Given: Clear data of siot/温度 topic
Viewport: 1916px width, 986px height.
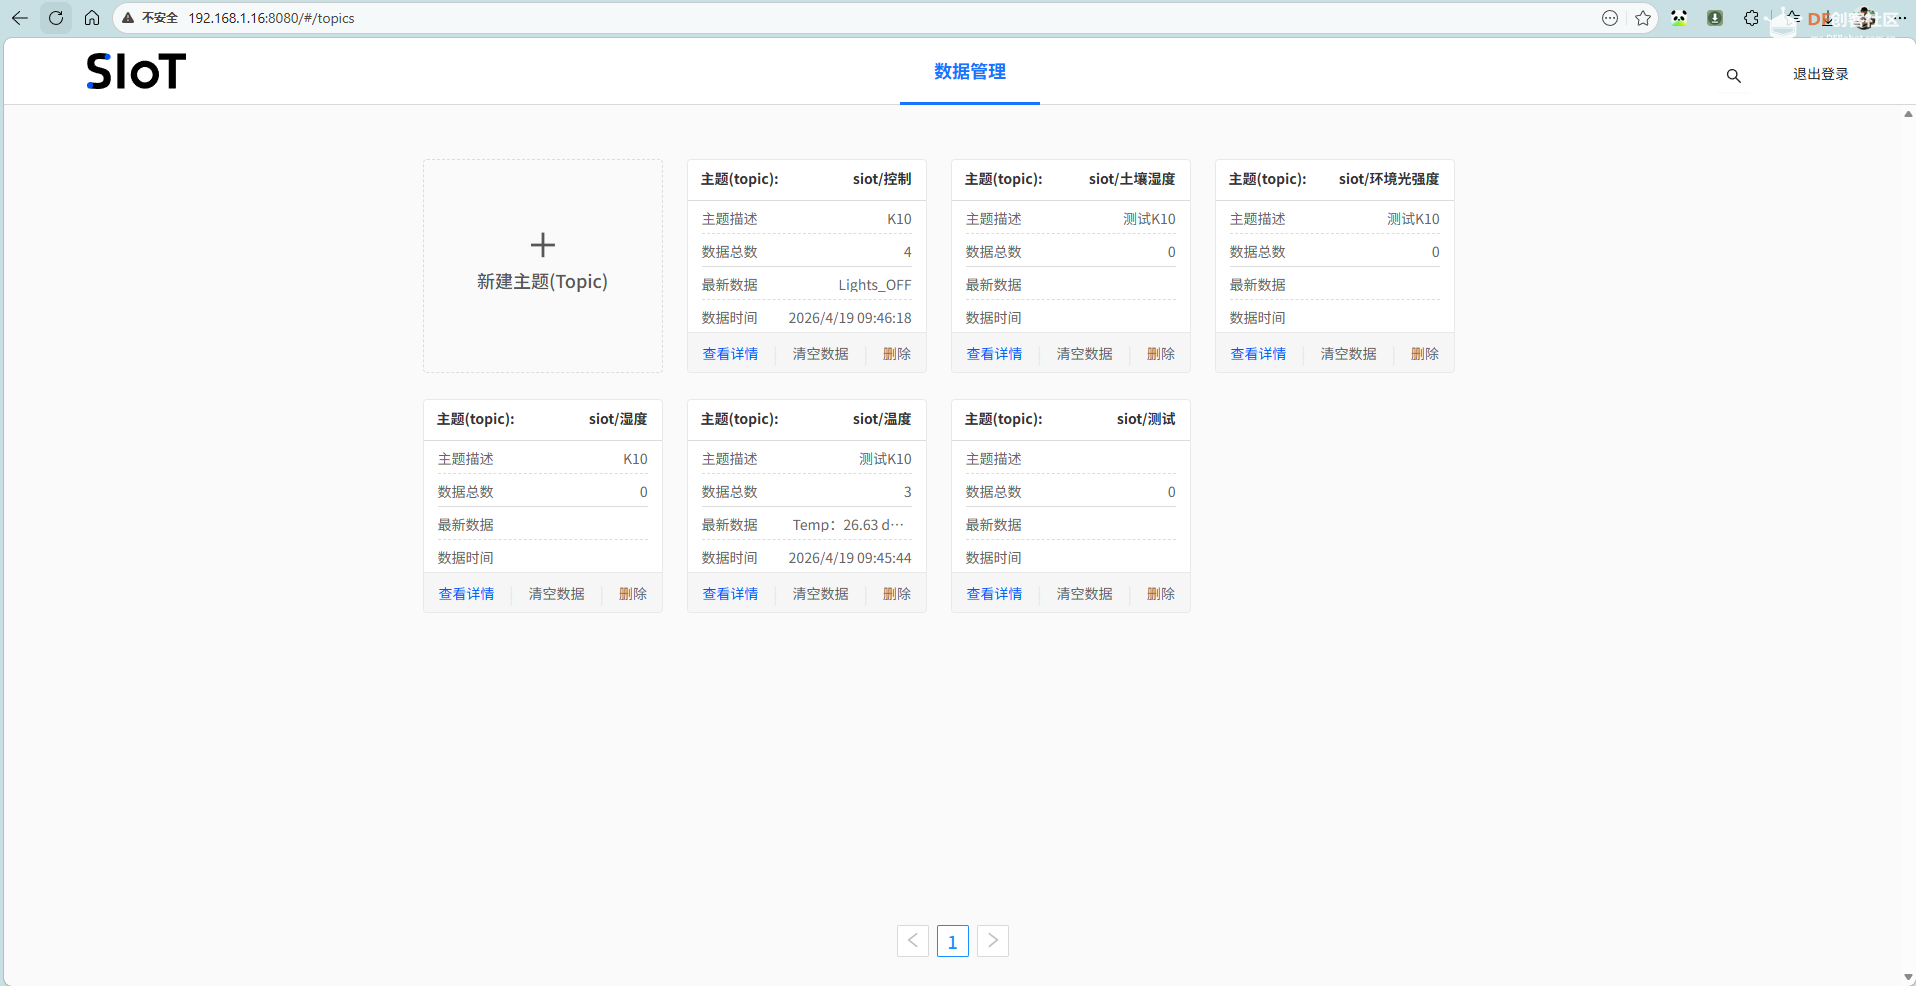Looking at the screenshot, I should click(820, 593).
